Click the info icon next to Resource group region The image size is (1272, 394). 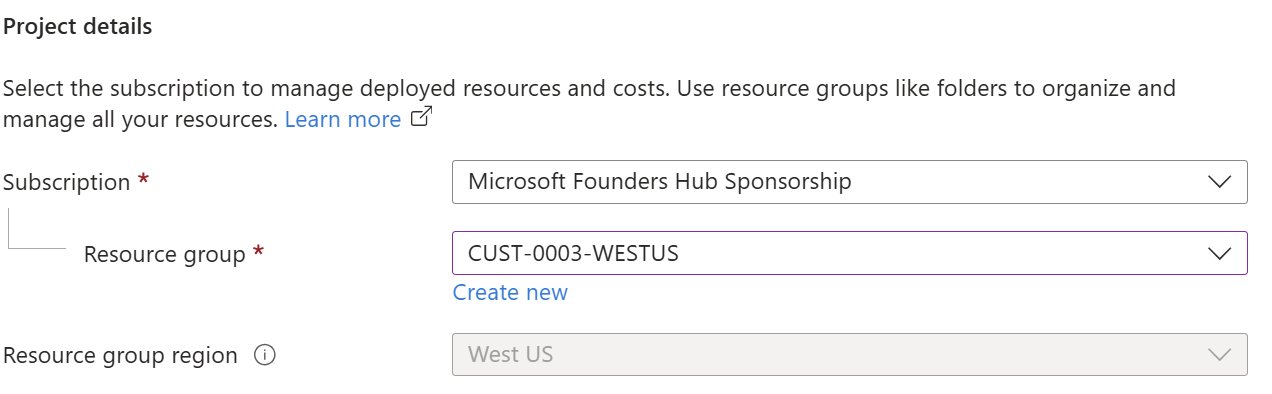point(265,355)
